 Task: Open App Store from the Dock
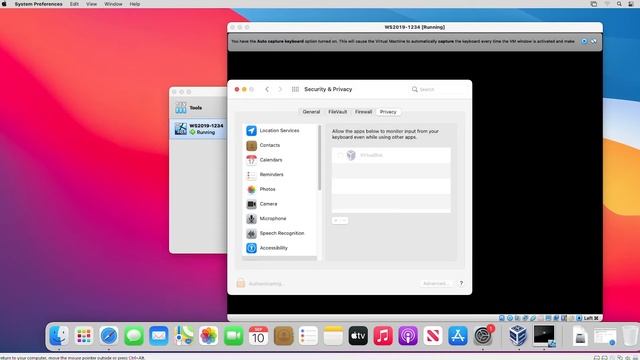pyautogui.click(x=458, y=336)
